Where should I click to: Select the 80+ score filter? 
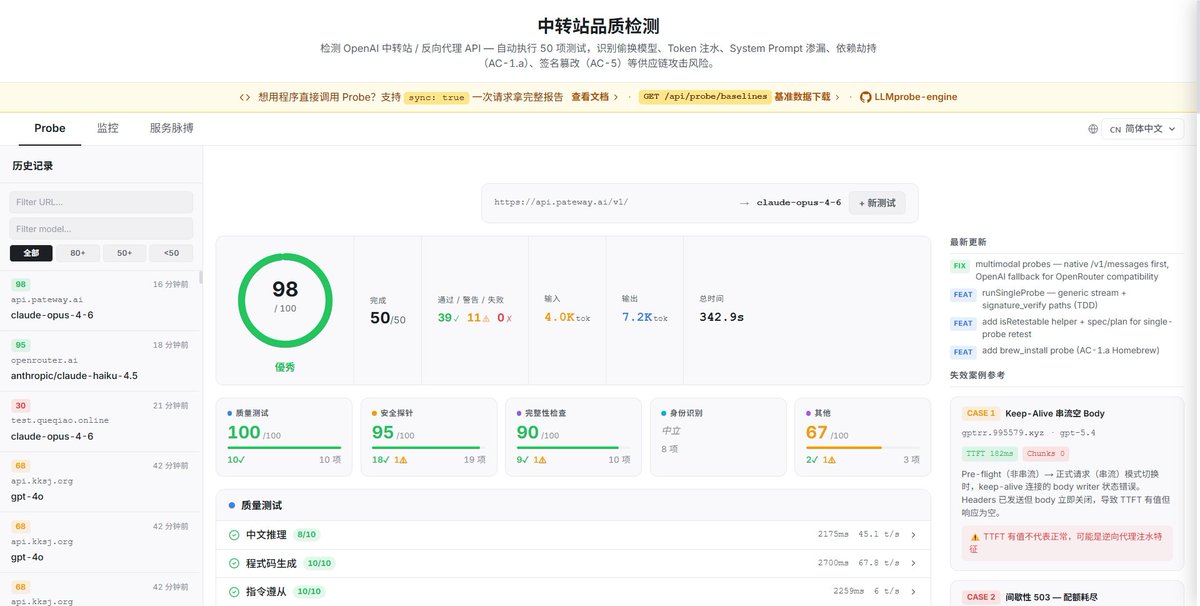tap(77, 253)
